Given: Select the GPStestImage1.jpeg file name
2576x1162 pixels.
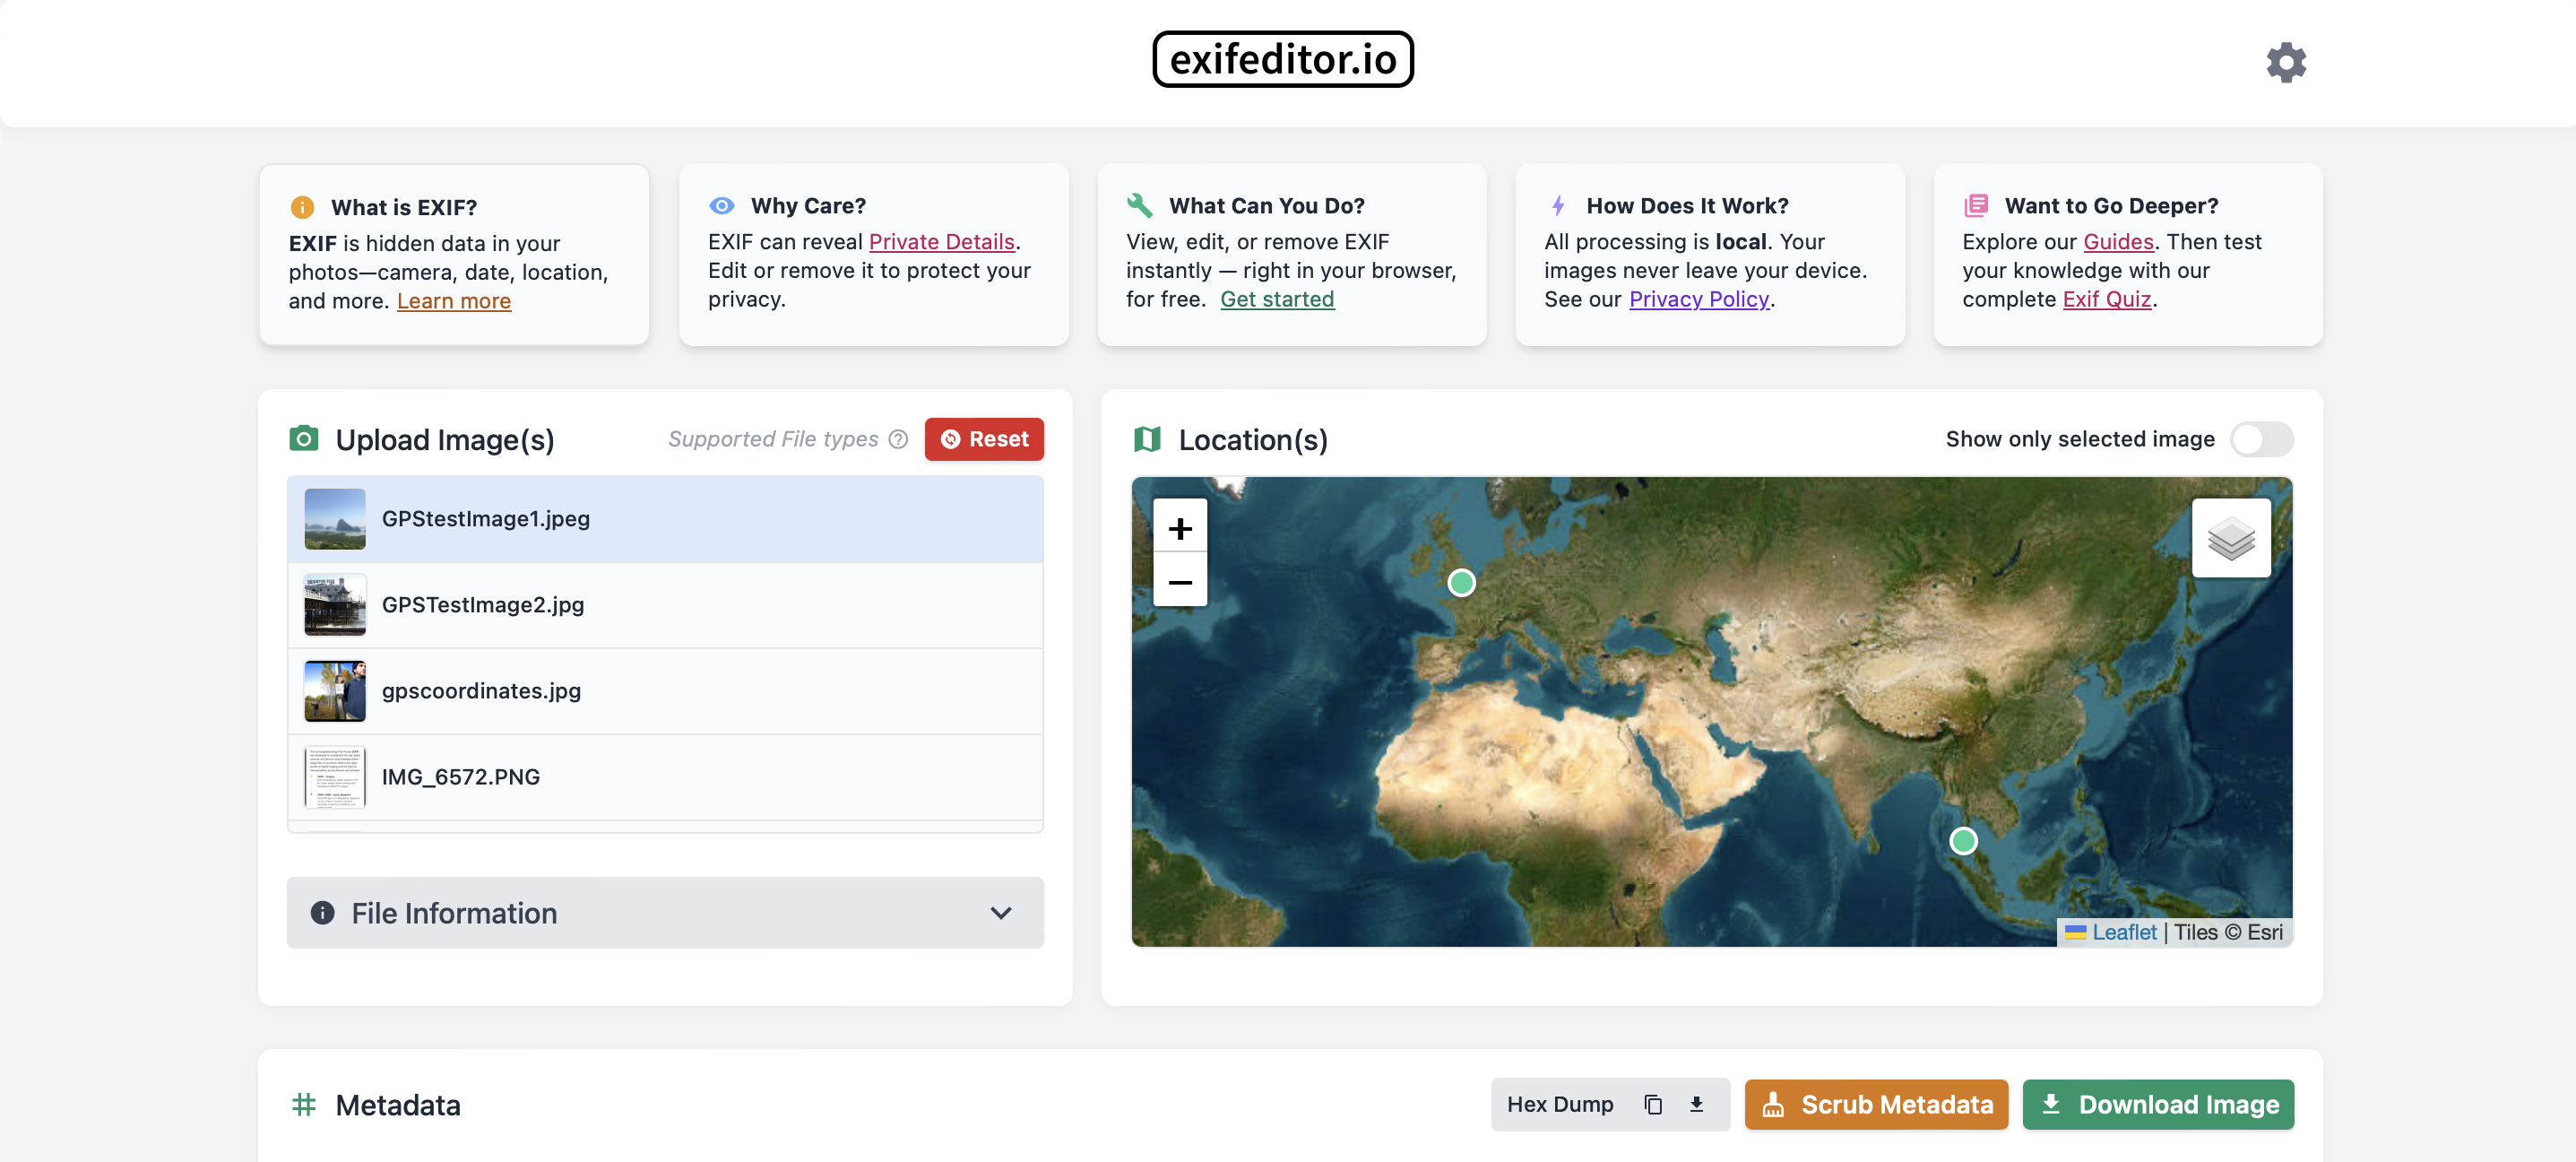Looking at the screenshot, I should click(485, 519).
